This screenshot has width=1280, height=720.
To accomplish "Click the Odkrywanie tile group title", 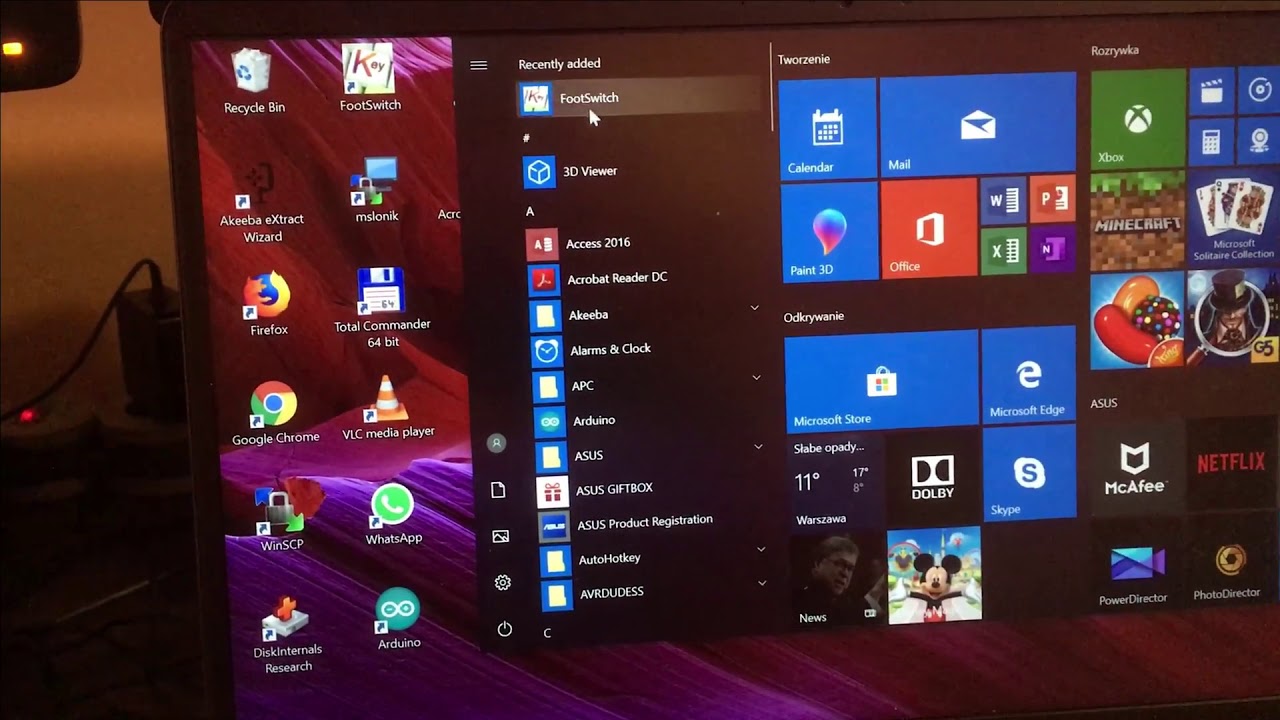I will pyautogui.click(x=814, y=316).
